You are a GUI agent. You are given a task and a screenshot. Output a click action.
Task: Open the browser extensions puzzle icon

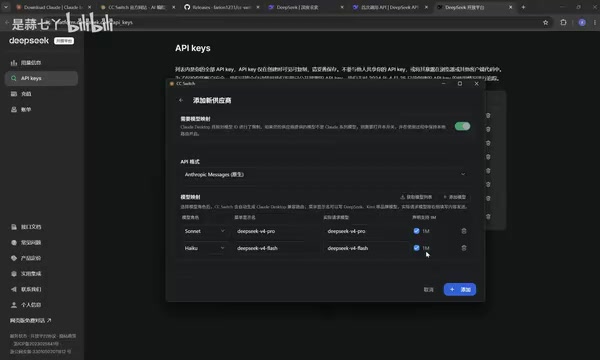(x=563, y=23)
